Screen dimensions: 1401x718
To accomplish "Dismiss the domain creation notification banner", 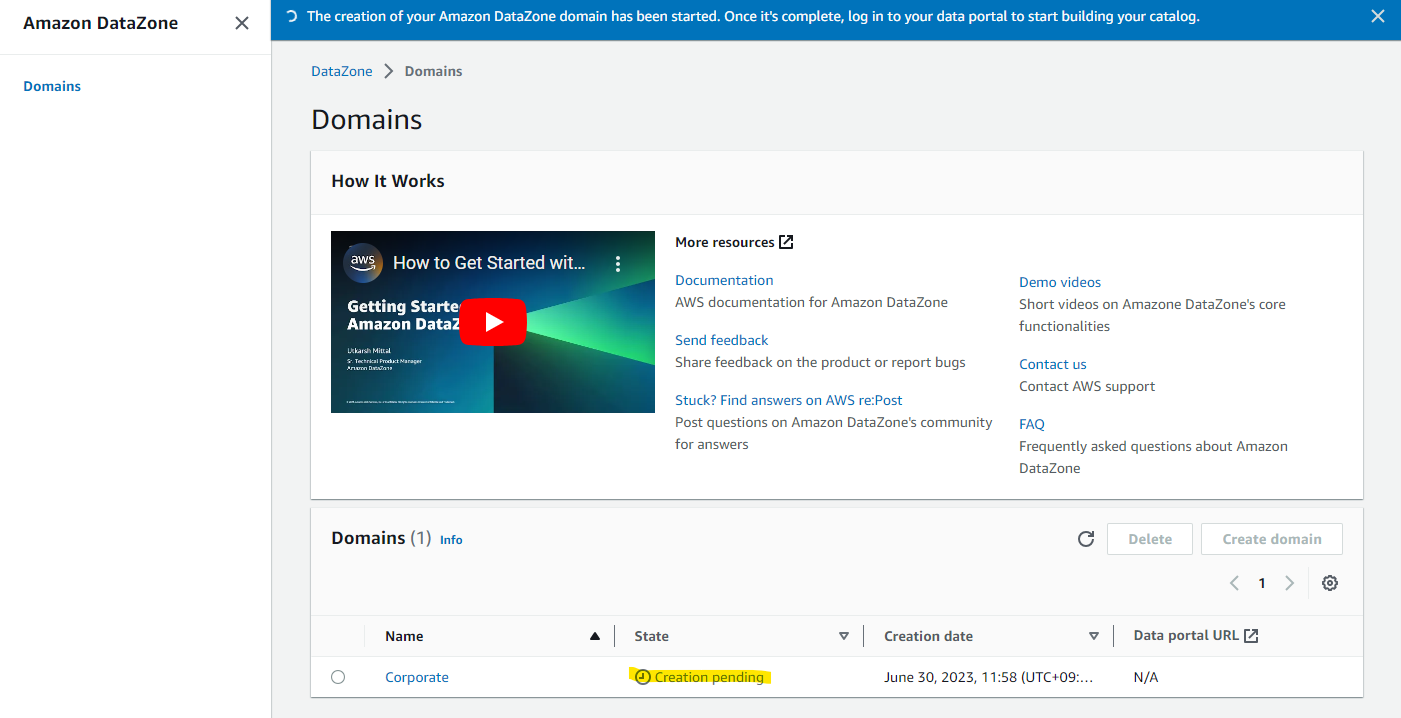I will [1378, 16].
